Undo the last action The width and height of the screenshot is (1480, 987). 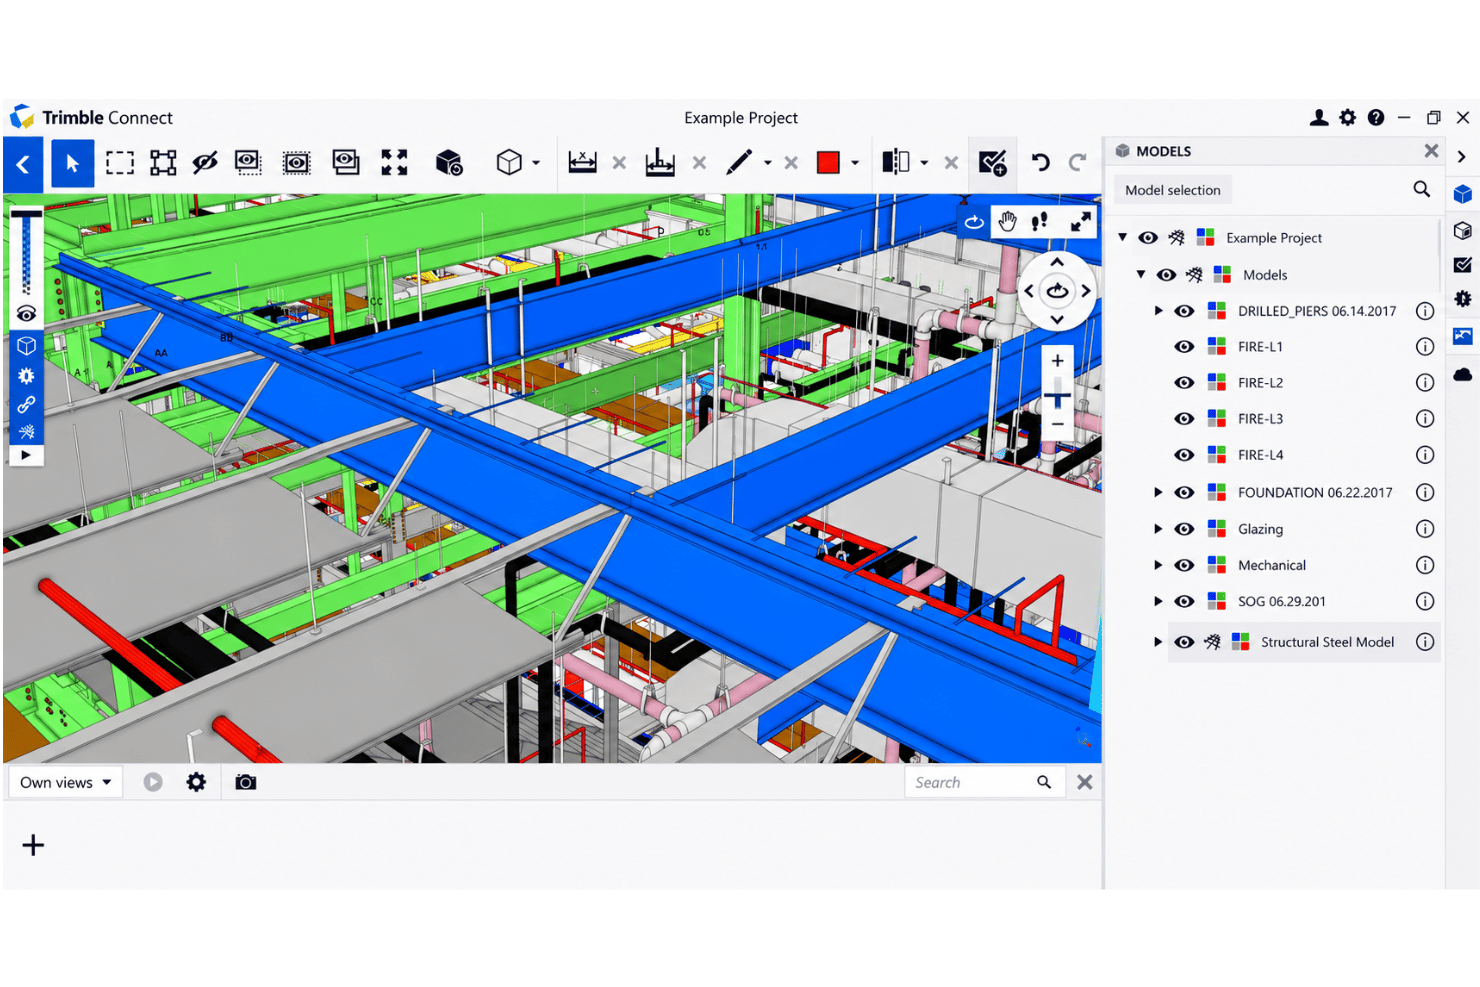click(1041, 162)
